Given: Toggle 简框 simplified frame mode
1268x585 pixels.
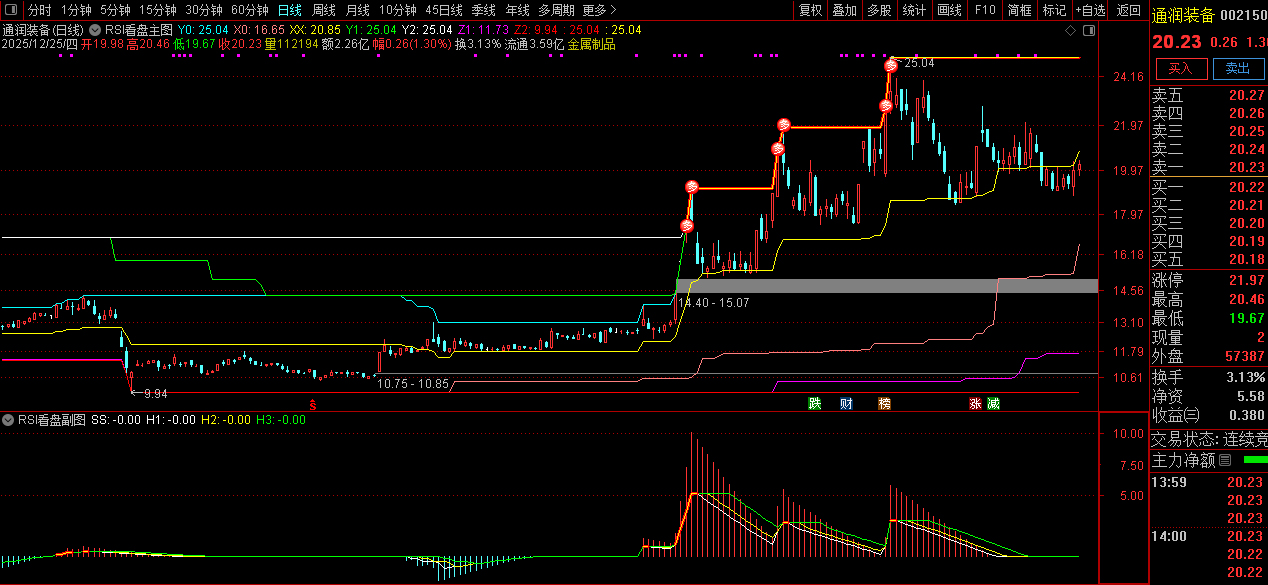Looking at the screenshot, I should pos(1020,10).
